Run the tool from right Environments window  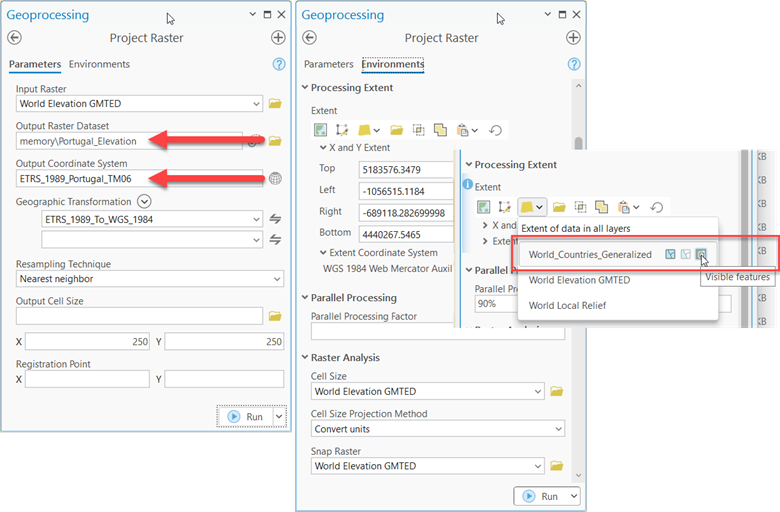540,496
